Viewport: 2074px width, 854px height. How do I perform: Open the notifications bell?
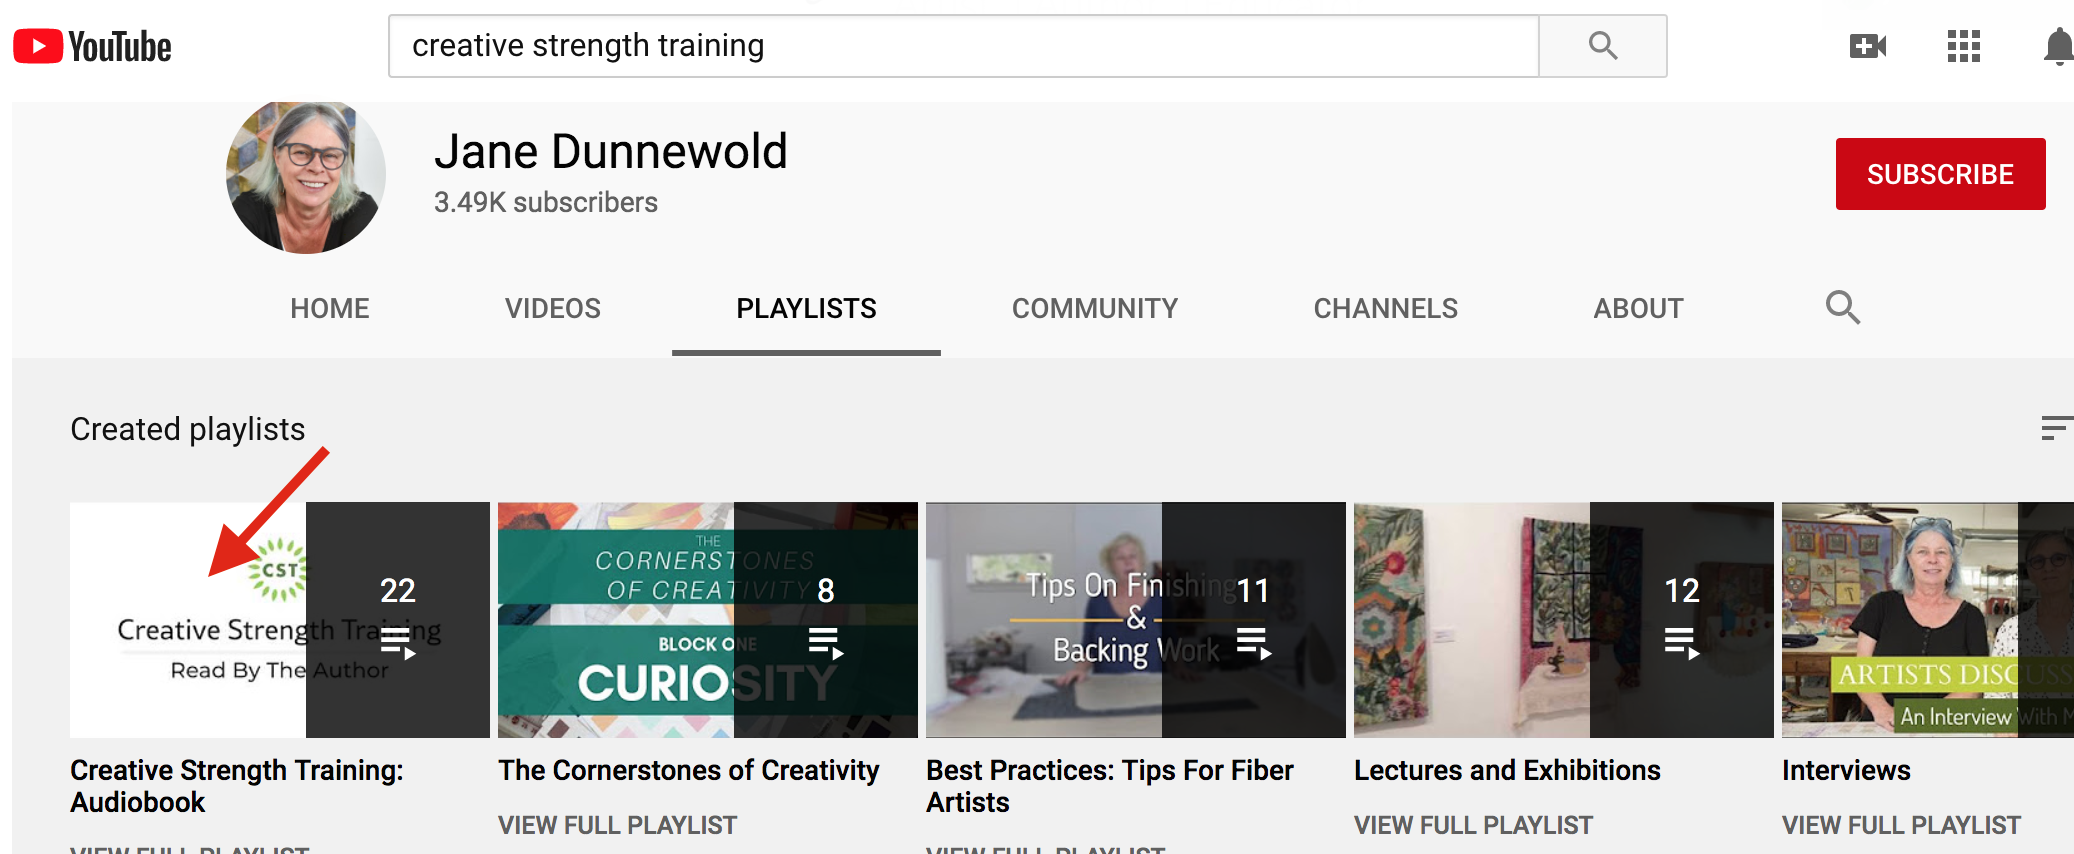2058,47
